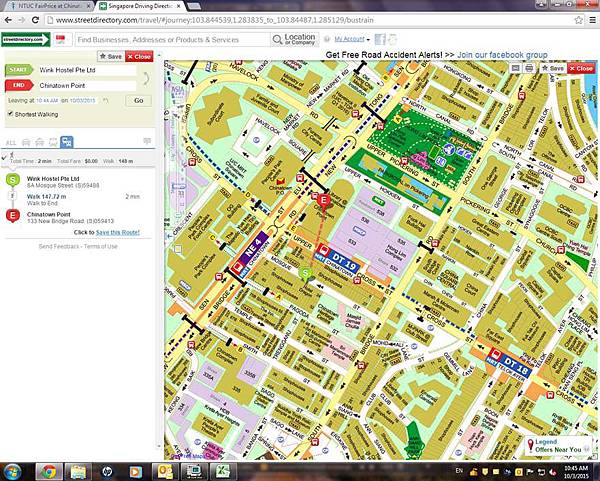
Task: Change the leaving time 10:44 AM
Action: pyautogui.click(x=47, y=101)
